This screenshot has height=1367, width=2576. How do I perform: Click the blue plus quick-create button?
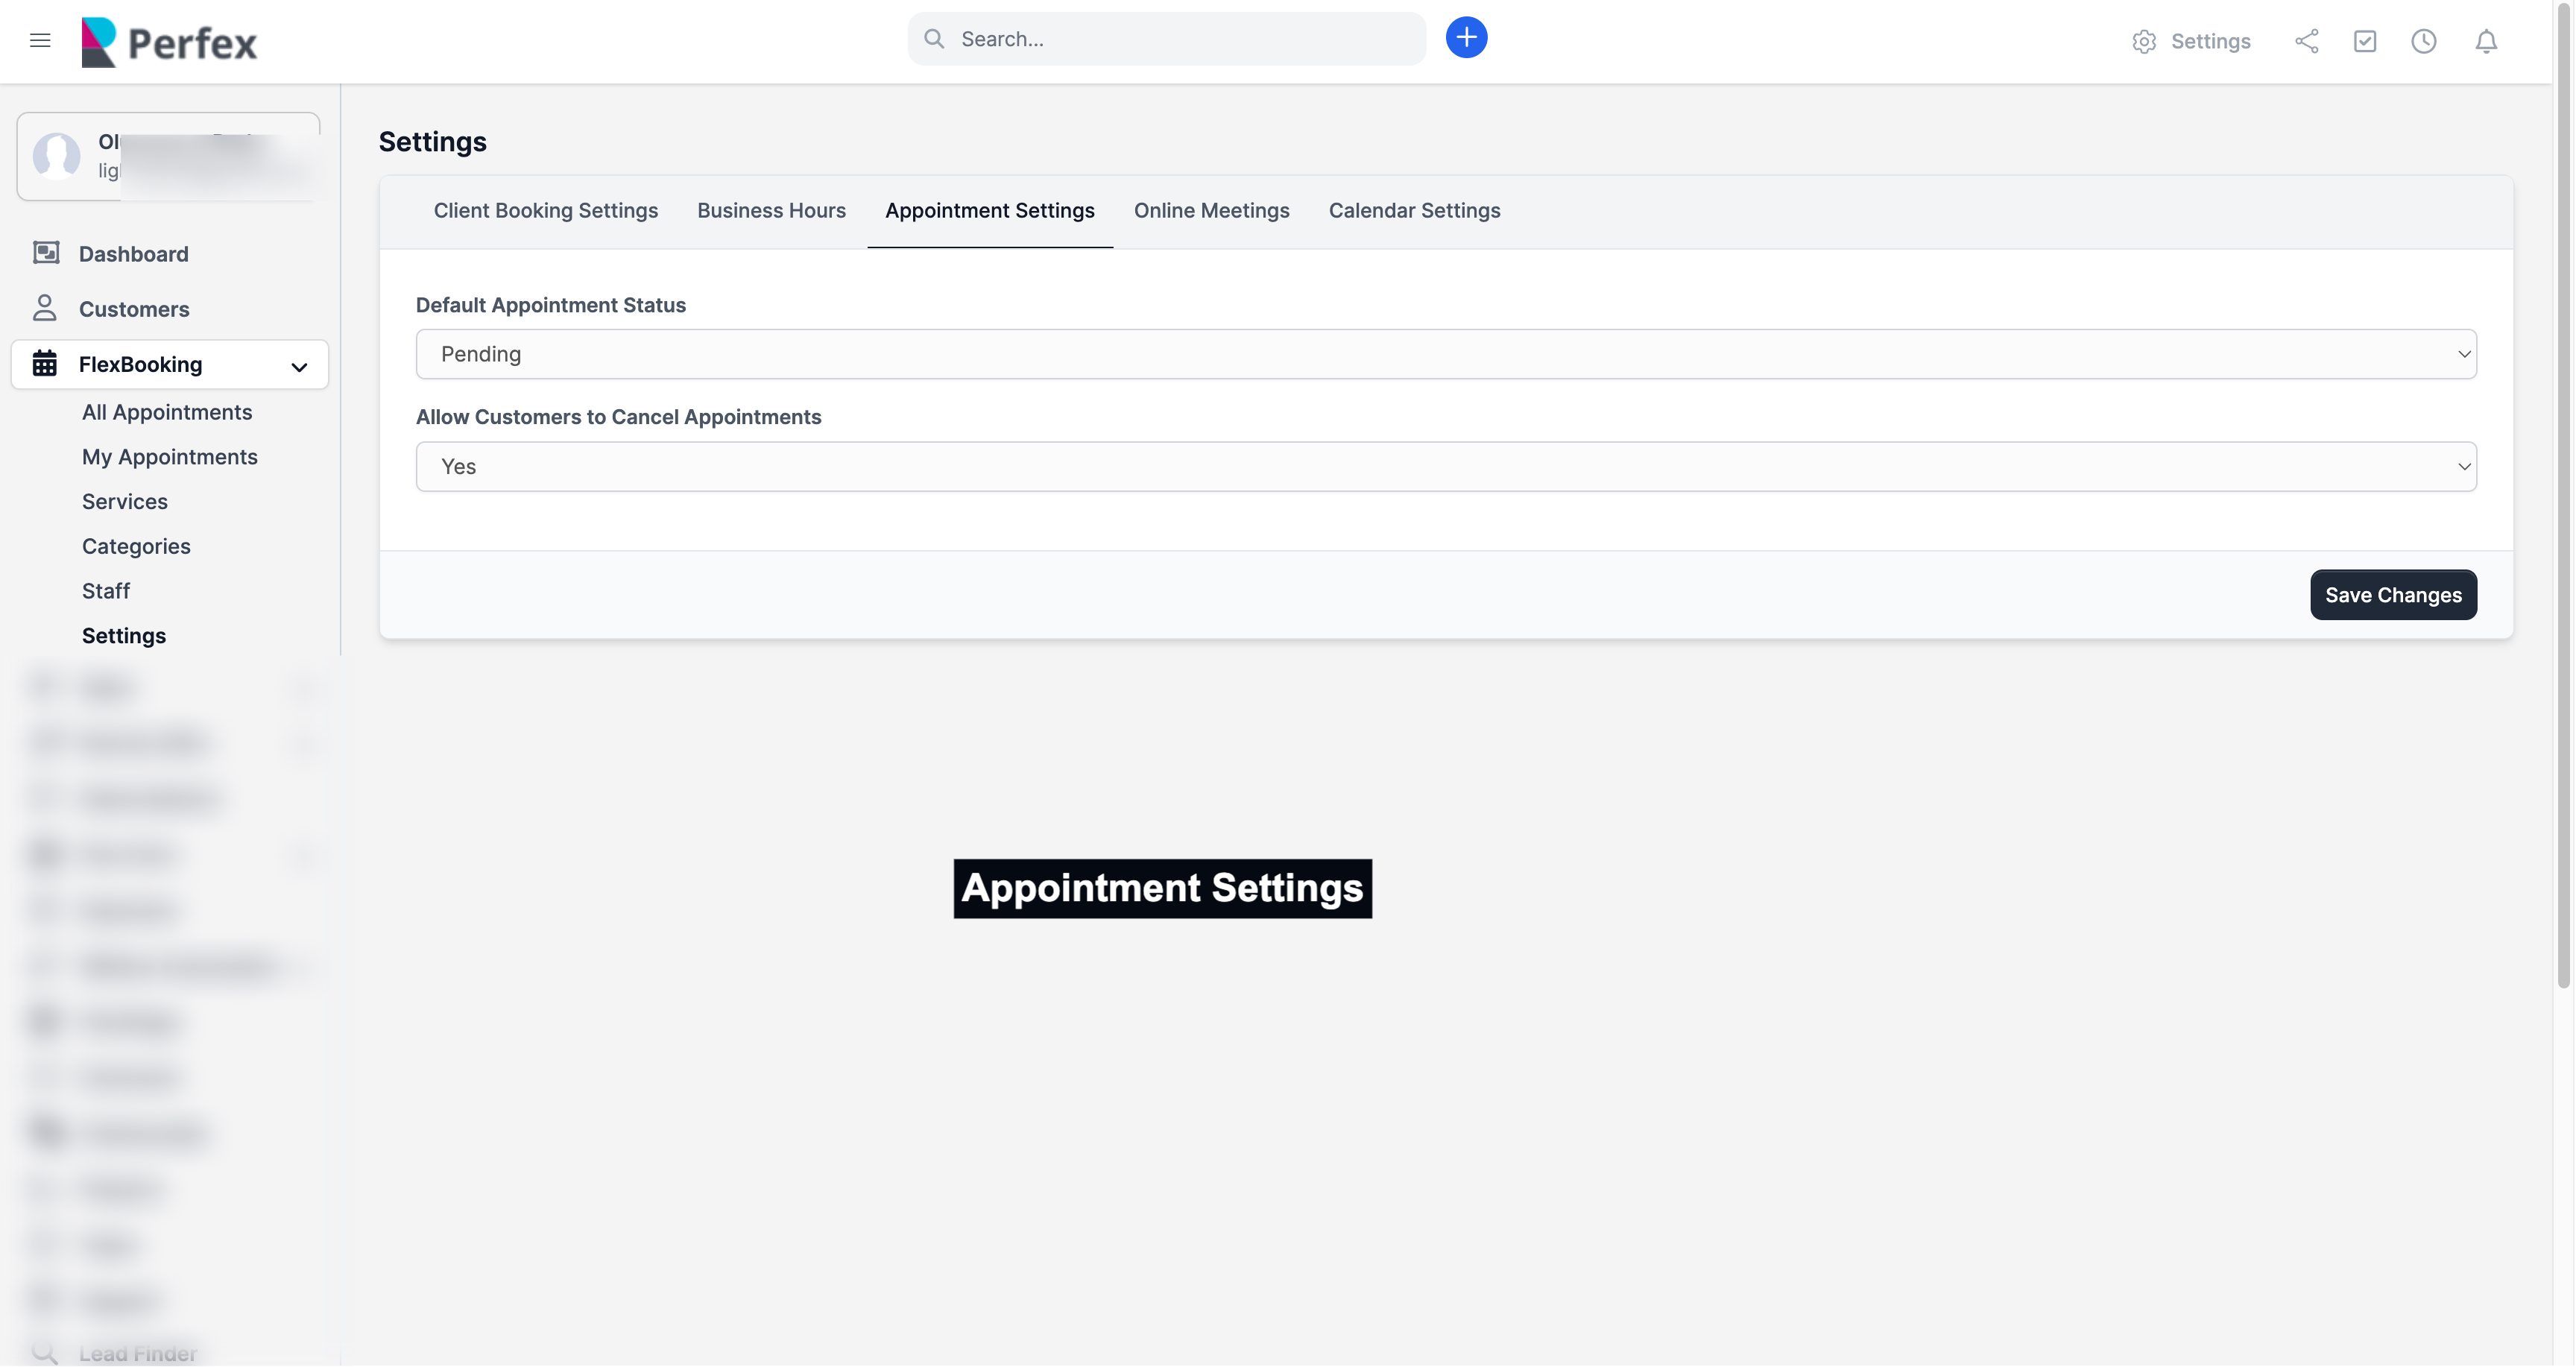coord(1466,38)
